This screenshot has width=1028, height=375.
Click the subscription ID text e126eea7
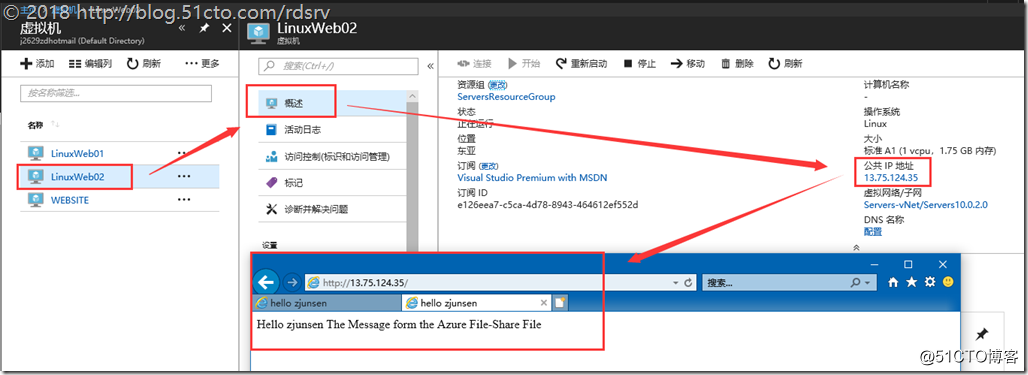point(547,205)
